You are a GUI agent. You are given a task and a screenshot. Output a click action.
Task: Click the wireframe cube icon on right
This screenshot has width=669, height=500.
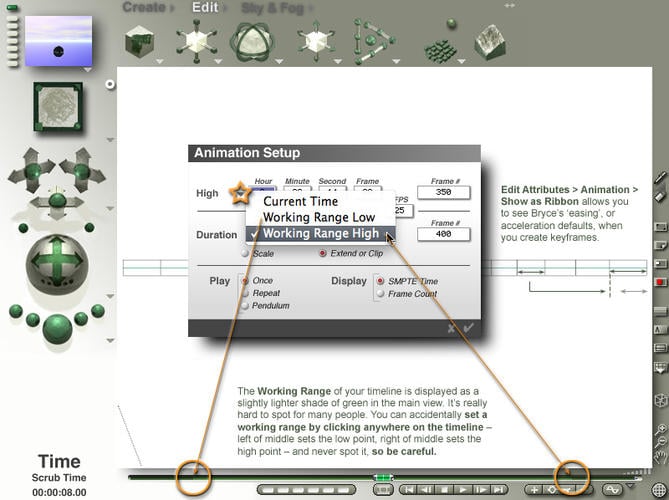(x=660, y=401)
